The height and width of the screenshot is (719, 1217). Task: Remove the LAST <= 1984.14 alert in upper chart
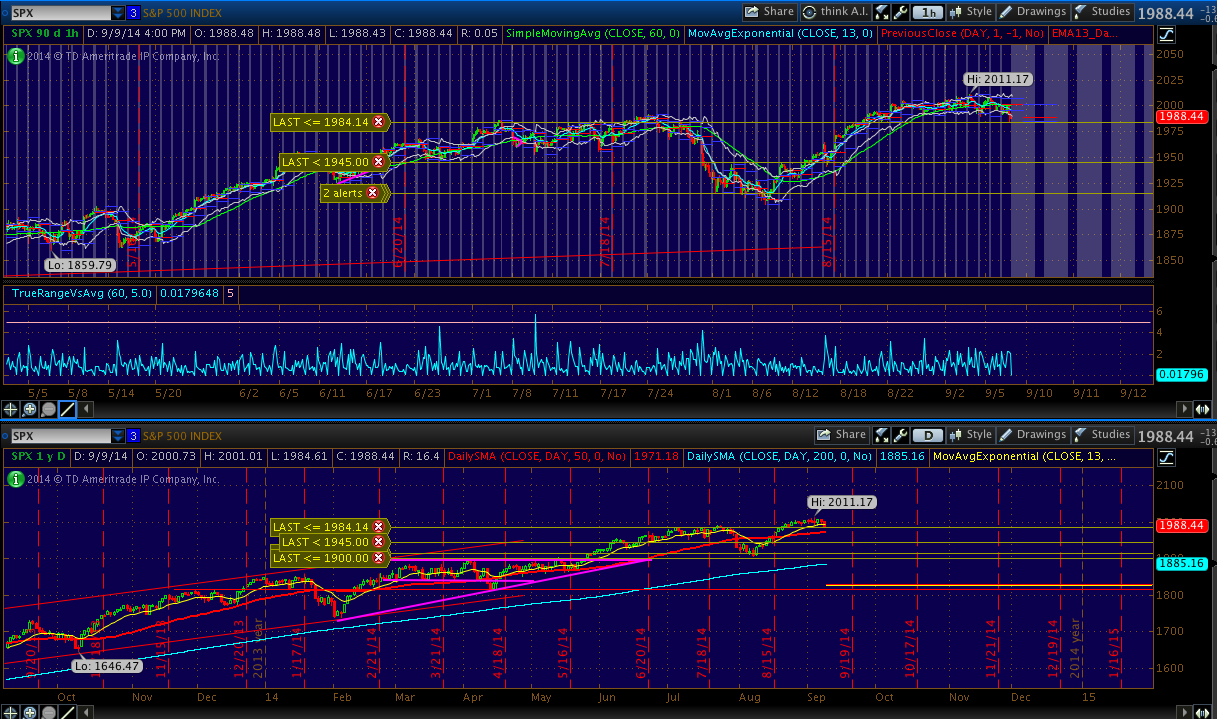pyautogui.click(x=379, y=122)
